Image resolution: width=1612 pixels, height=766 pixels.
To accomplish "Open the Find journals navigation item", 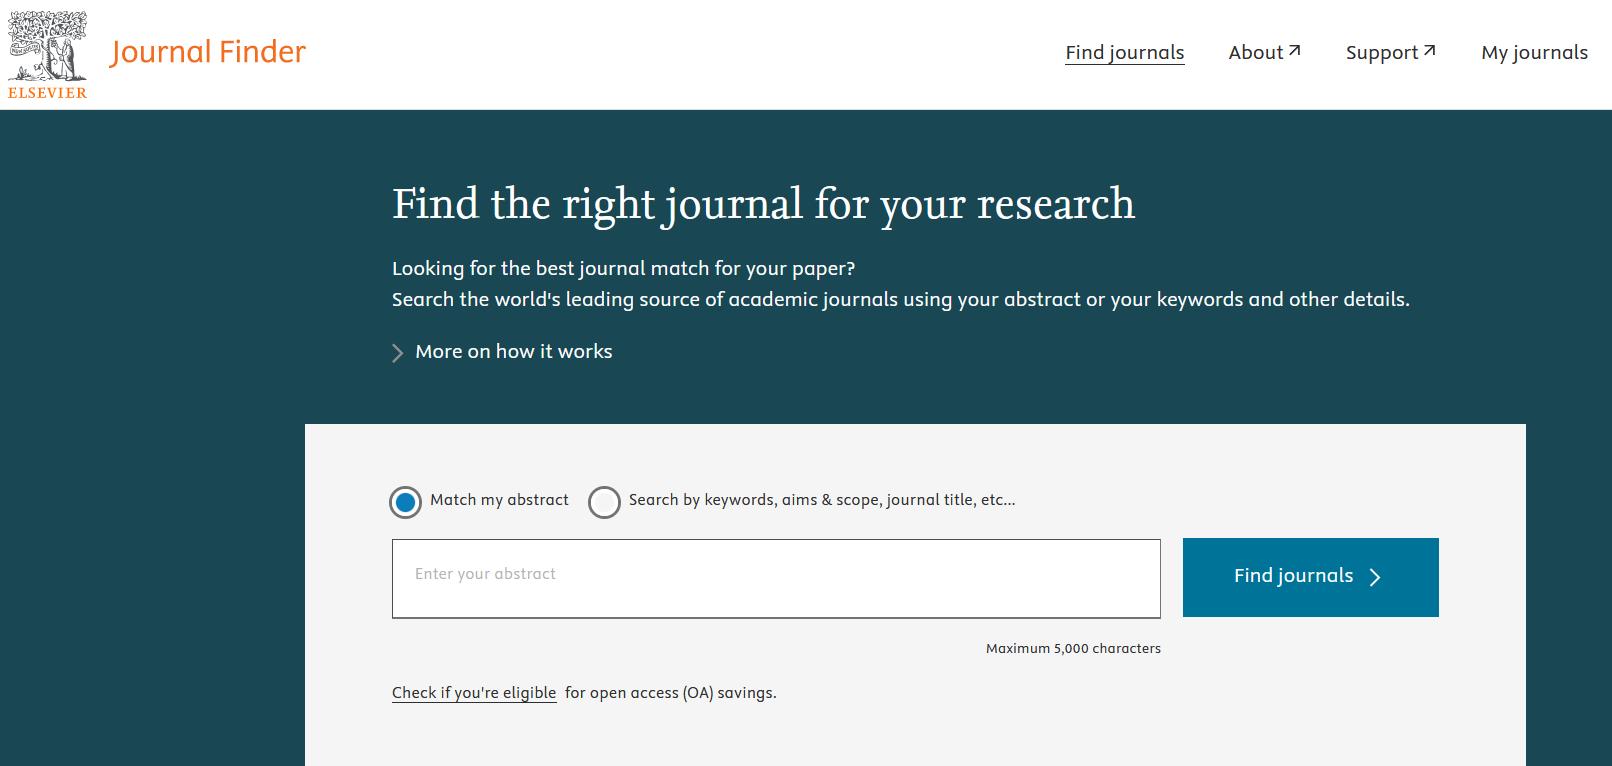I will pyautogui.click(x=1124, y=53).
